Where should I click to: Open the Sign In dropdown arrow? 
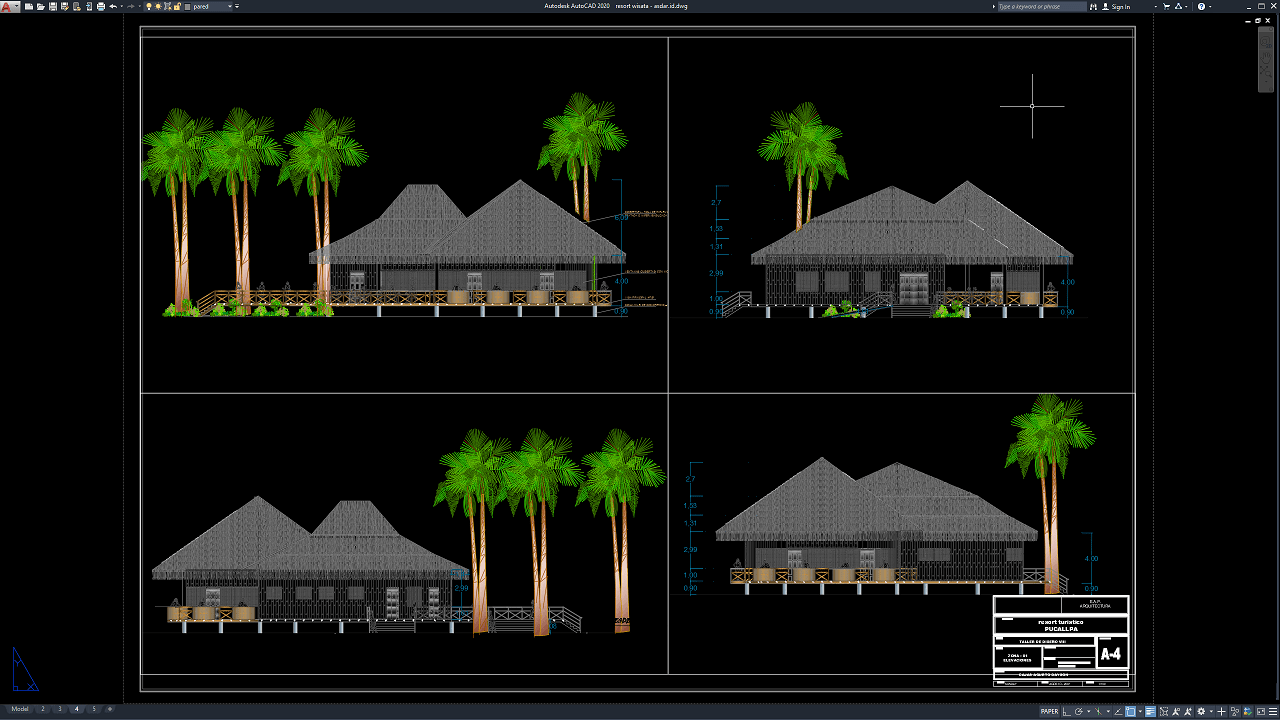[x=1155, y=6]
